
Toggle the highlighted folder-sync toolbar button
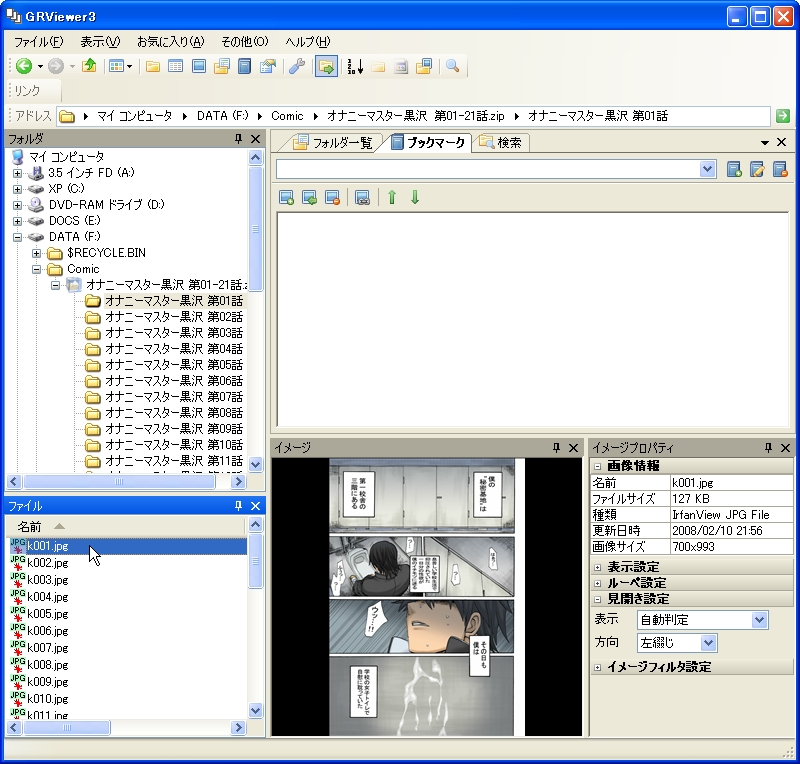(x=326, y=66)
